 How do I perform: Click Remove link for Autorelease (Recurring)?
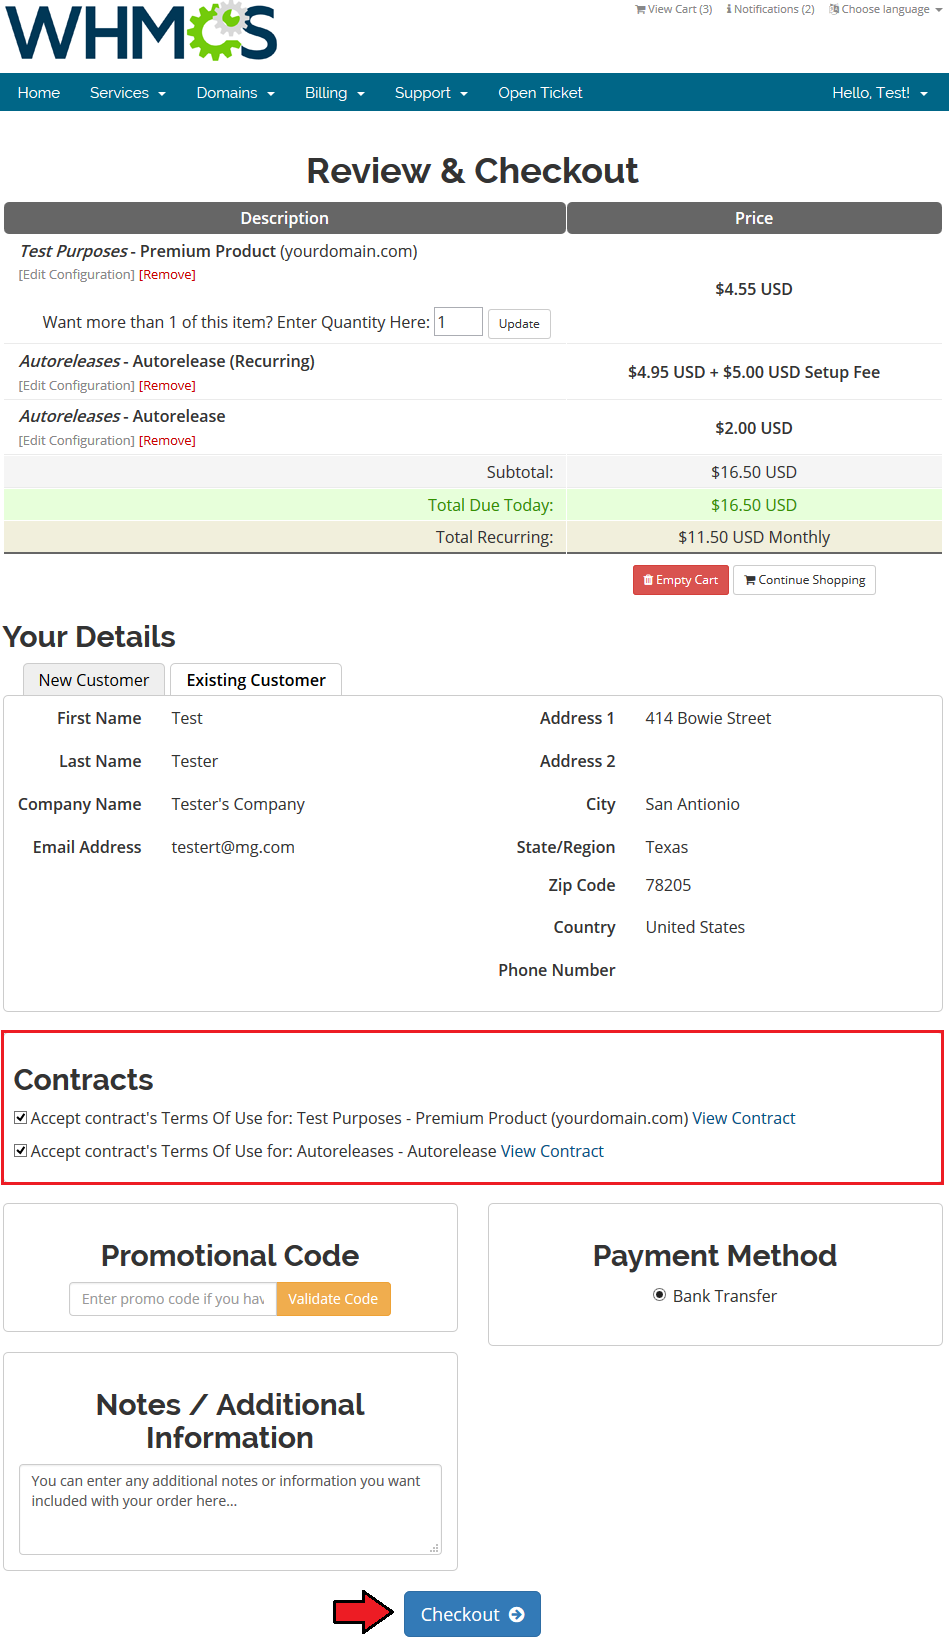tap(167, 386)
